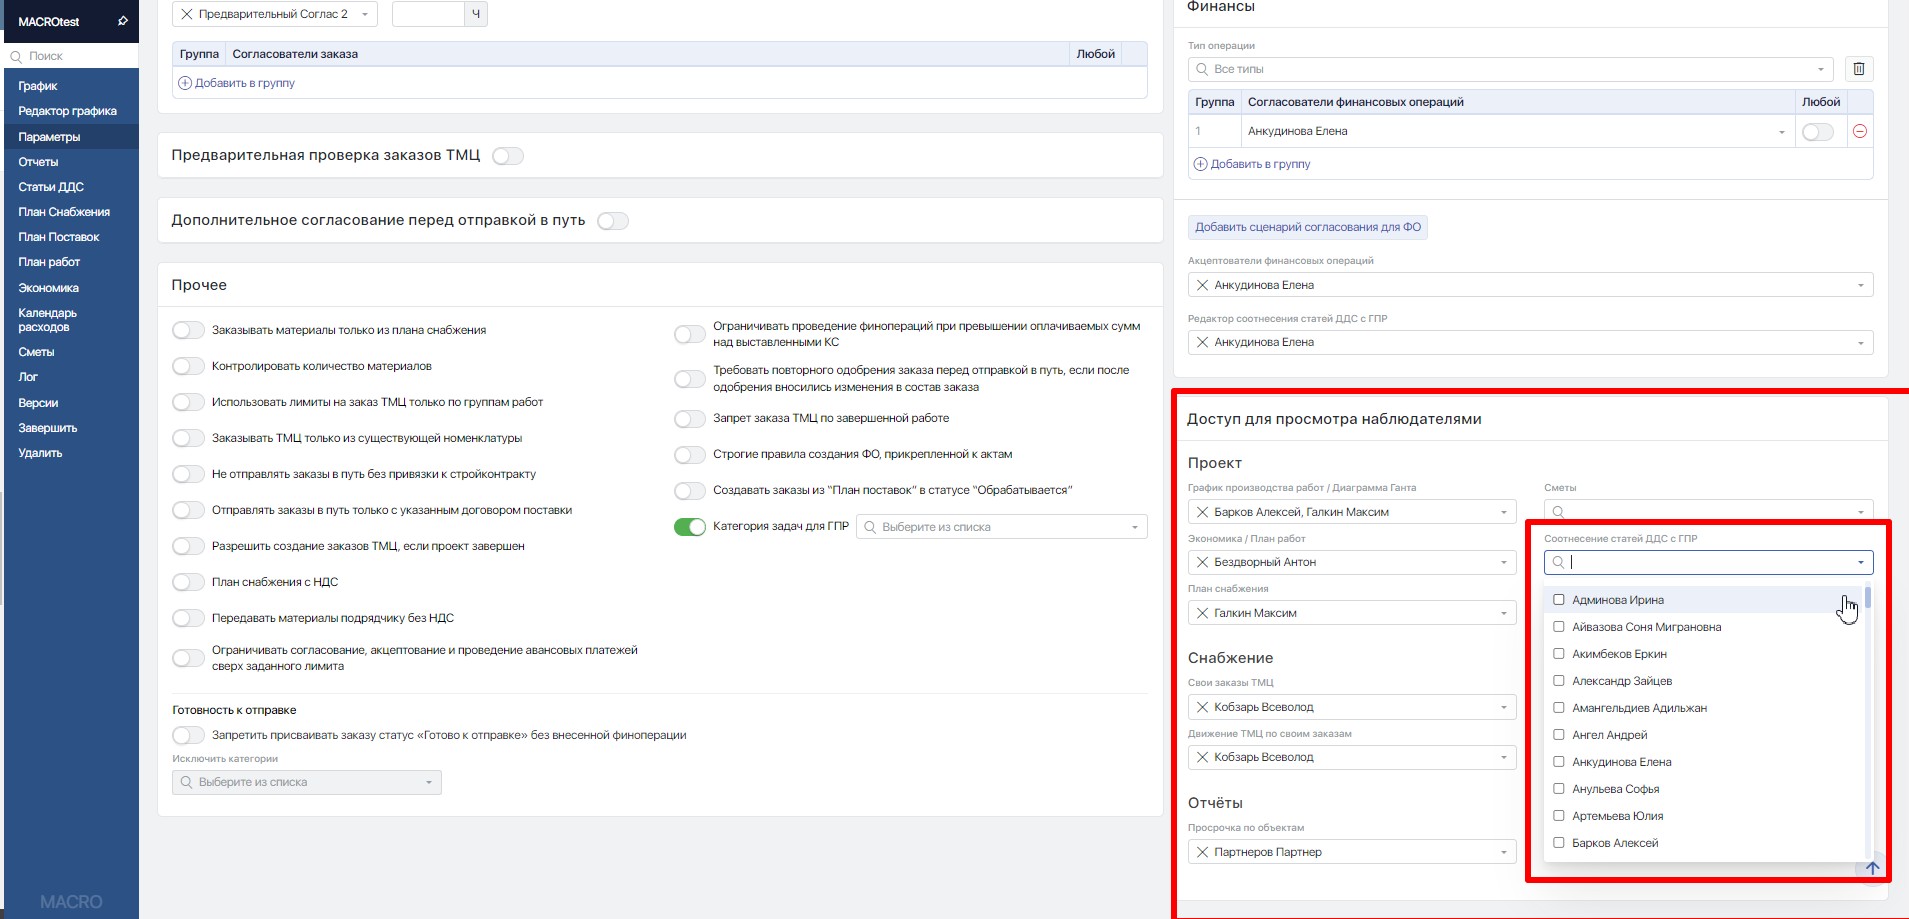Screen dimensions: 1909x919
Task: Clear Галкин Максим from План снабжения field
Action: click(x=1202, y=613)
